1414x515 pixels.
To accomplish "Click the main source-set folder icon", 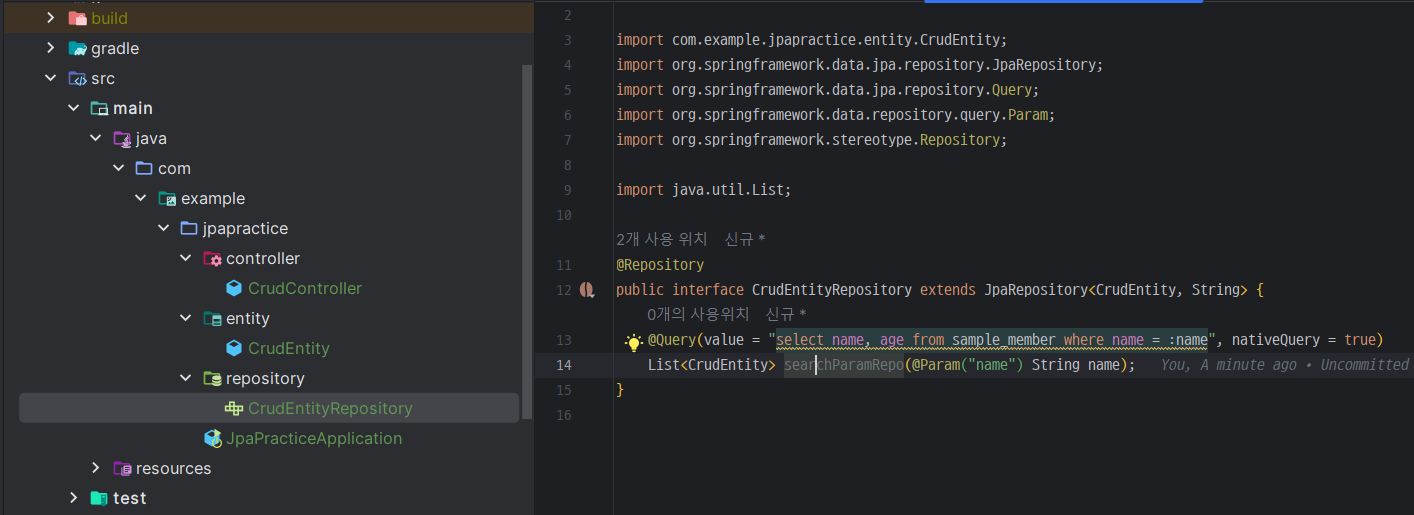I will coord(99,108).
